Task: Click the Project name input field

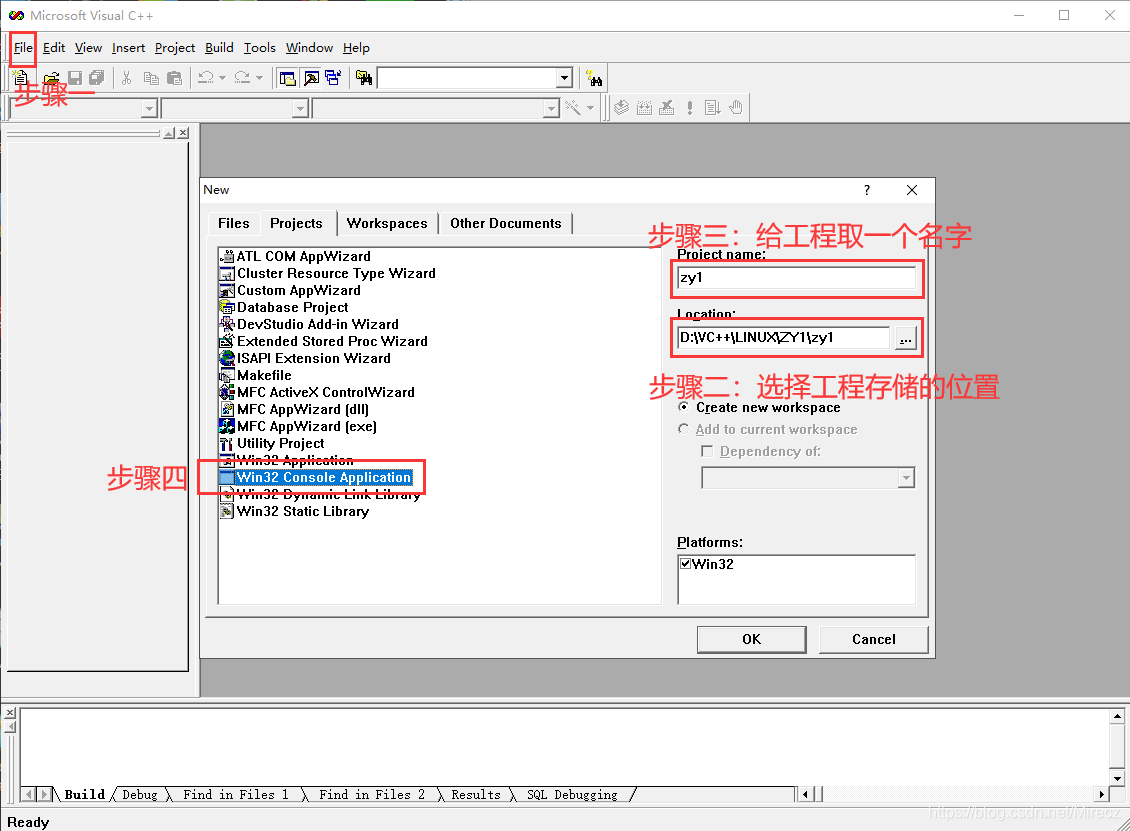Action: point(796,277)
